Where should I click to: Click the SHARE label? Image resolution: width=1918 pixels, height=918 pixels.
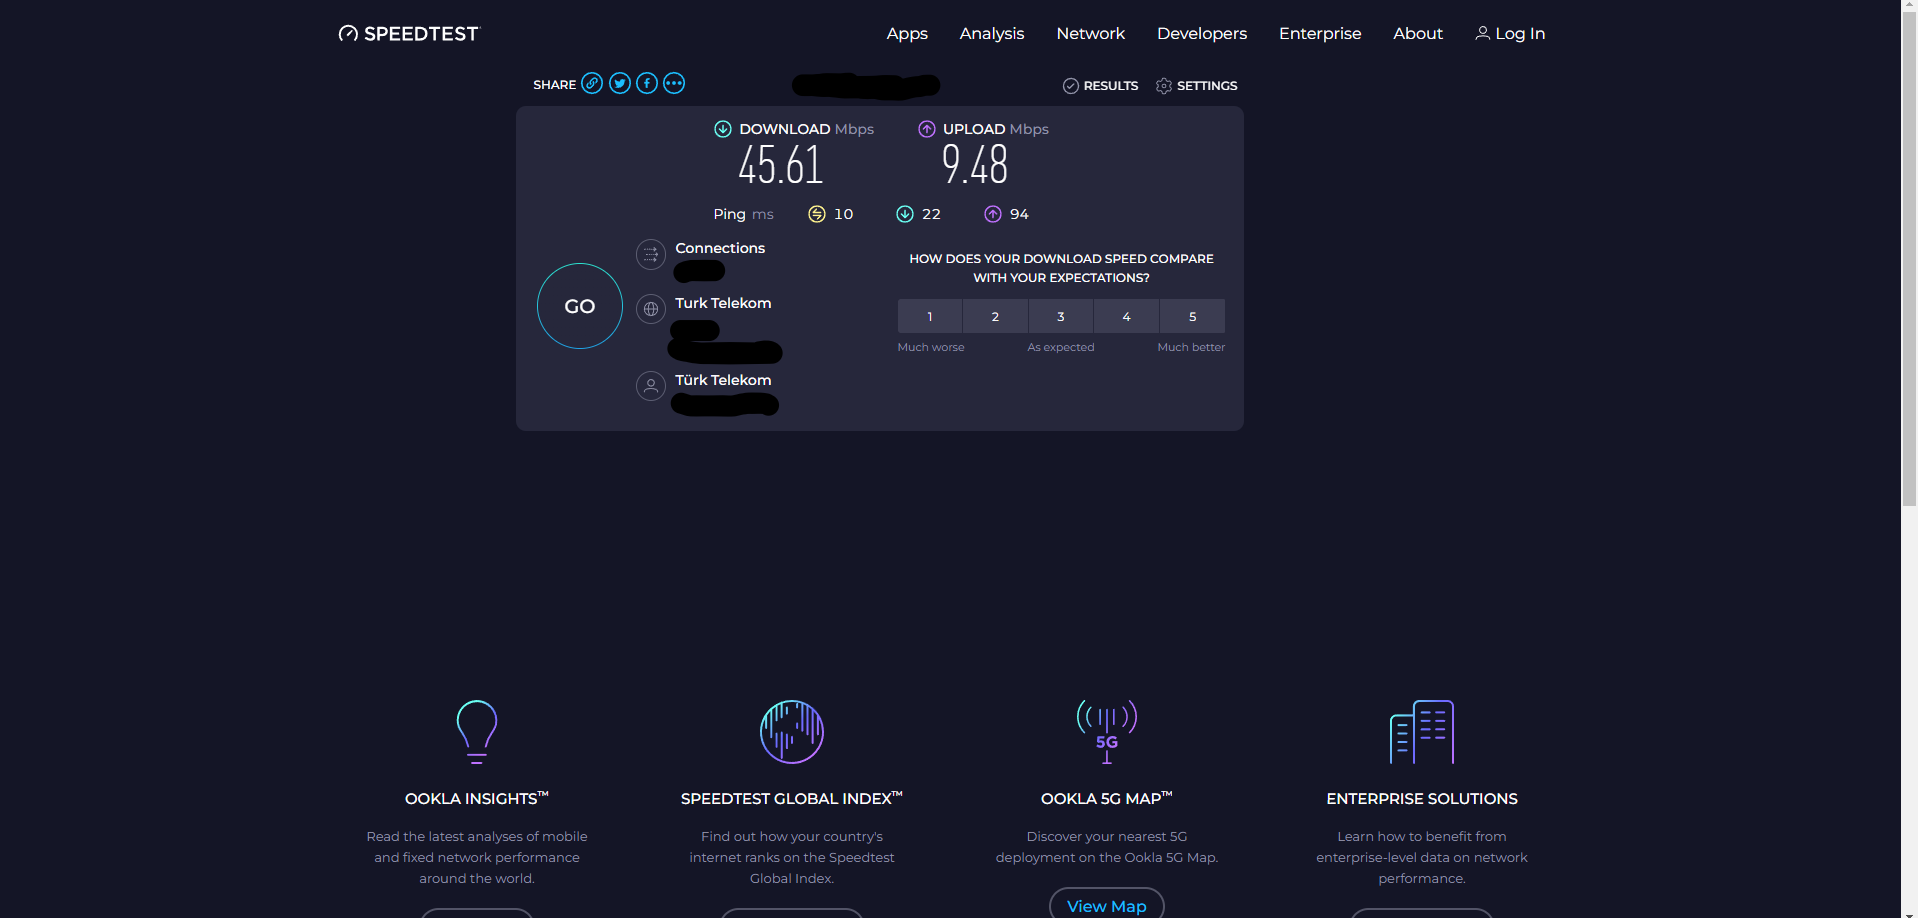coord(555,85)
